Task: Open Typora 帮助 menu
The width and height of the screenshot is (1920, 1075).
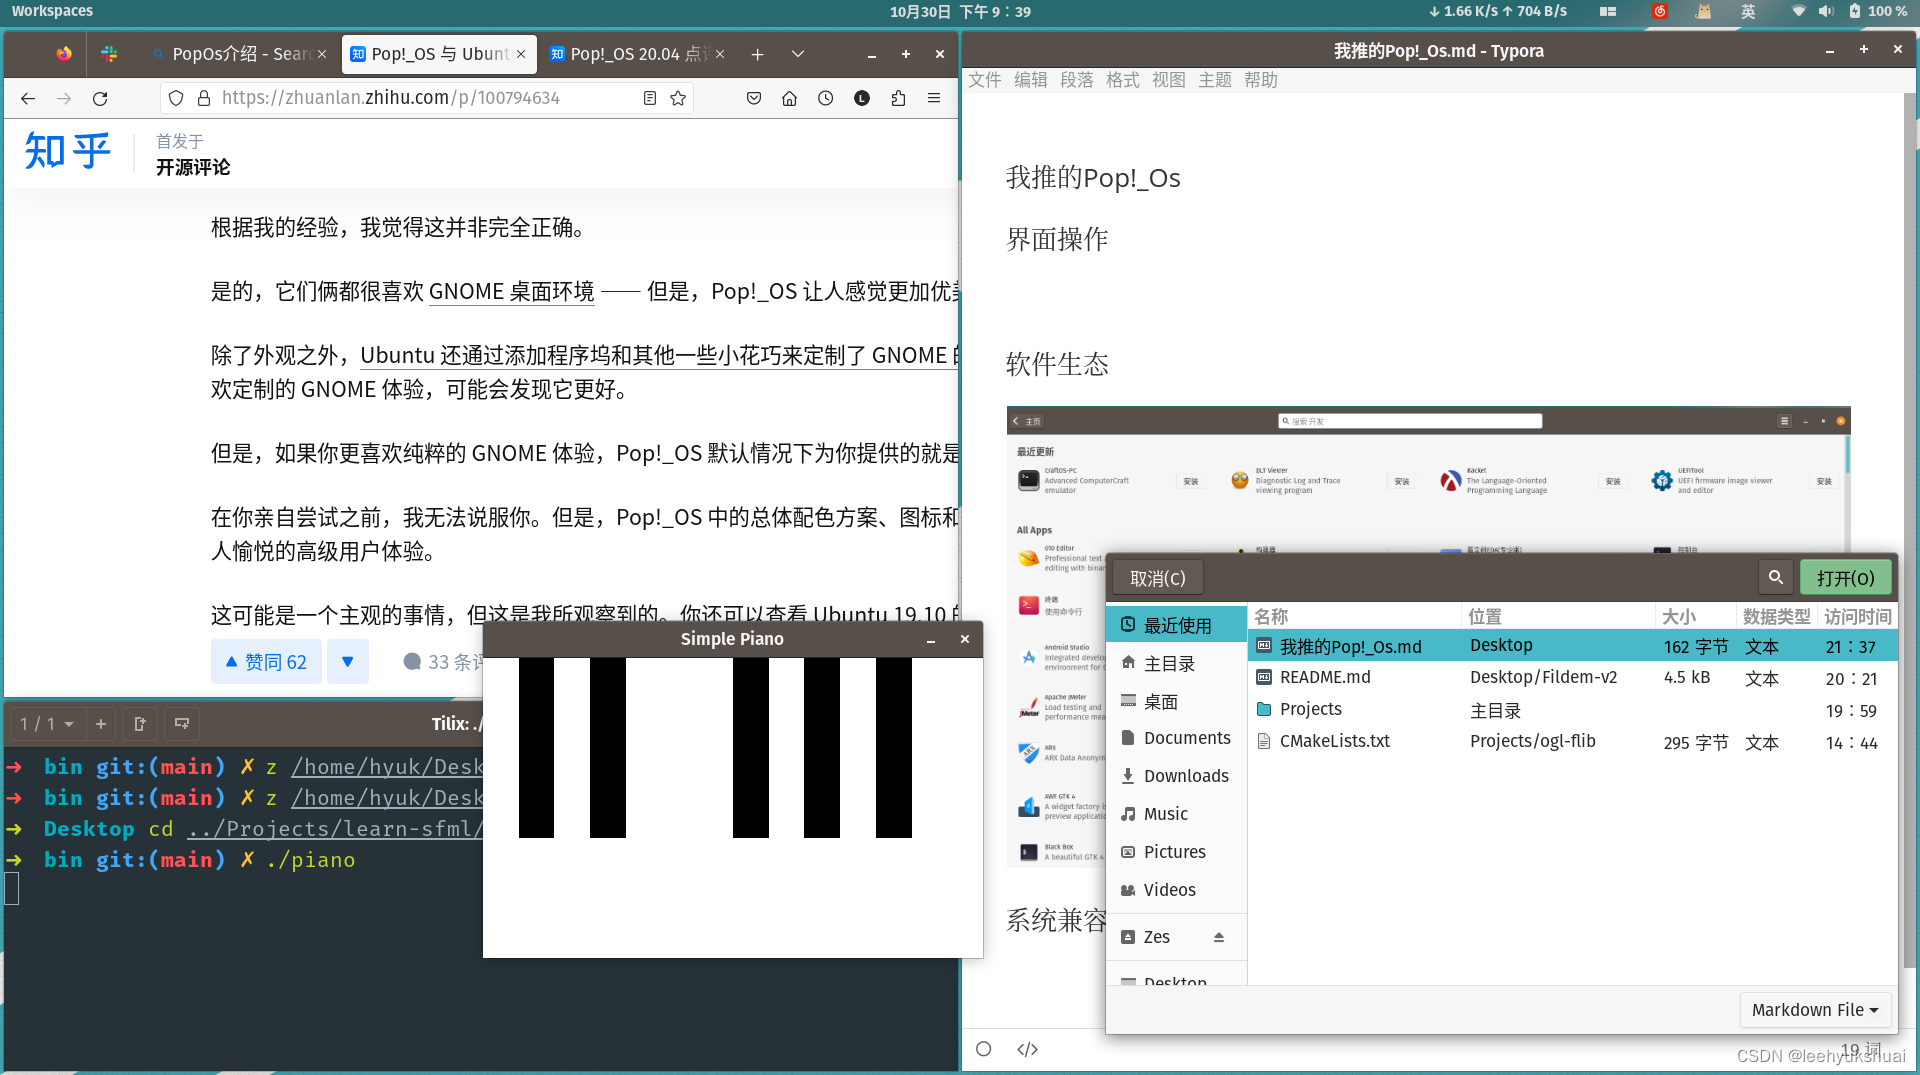Action: tap(1260, 80)
